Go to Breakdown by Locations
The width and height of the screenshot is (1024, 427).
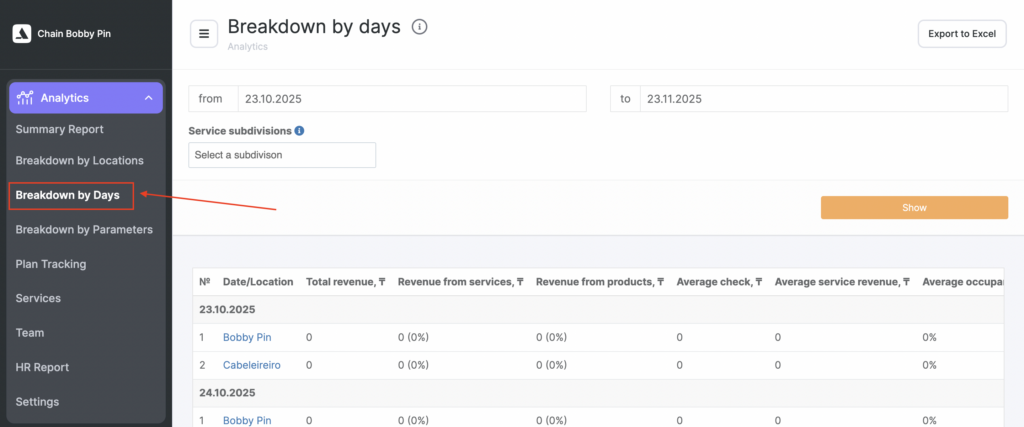tap(79, 160)
